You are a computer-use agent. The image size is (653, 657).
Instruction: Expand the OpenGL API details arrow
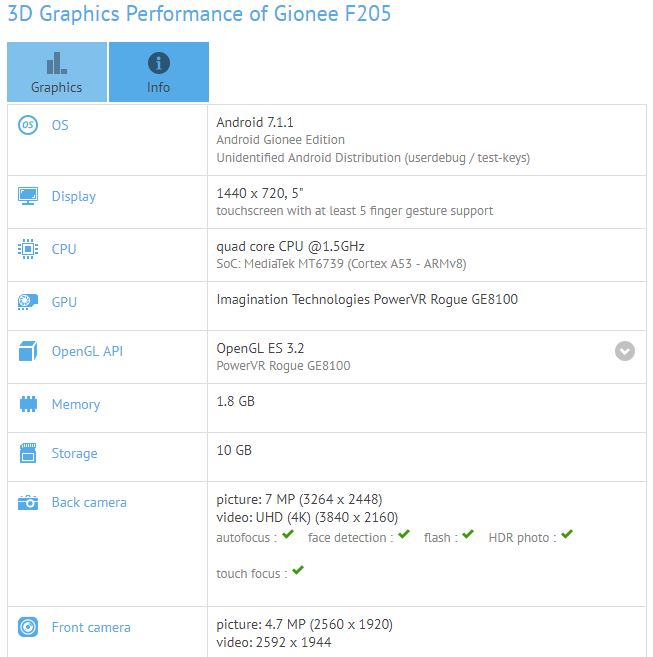point(625,351)
